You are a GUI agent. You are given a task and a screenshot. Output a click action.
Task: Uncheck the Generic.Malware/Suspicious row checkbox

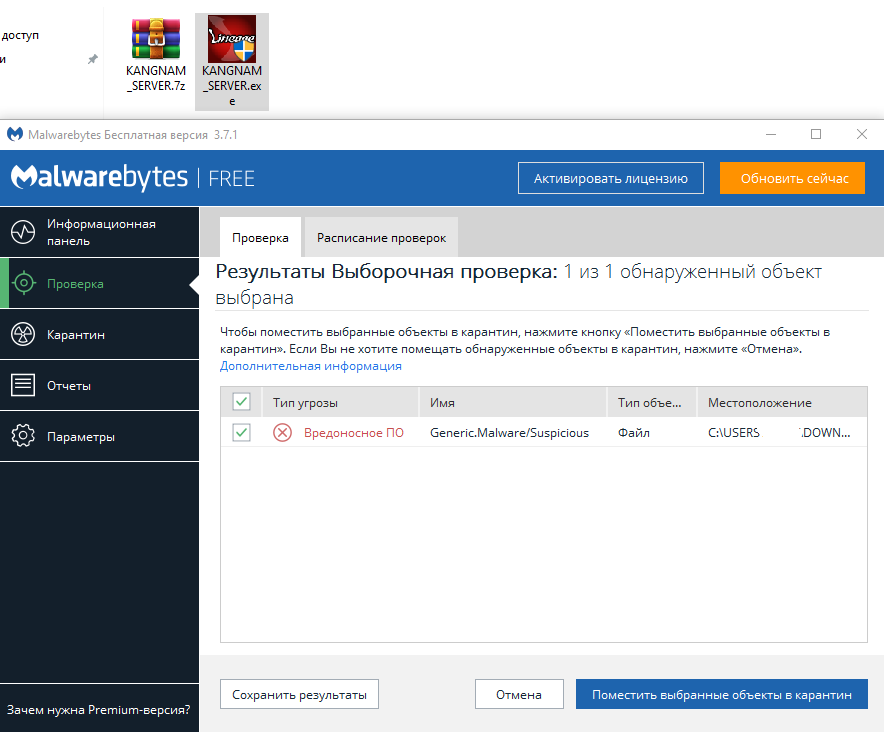(x=241, y=433)
